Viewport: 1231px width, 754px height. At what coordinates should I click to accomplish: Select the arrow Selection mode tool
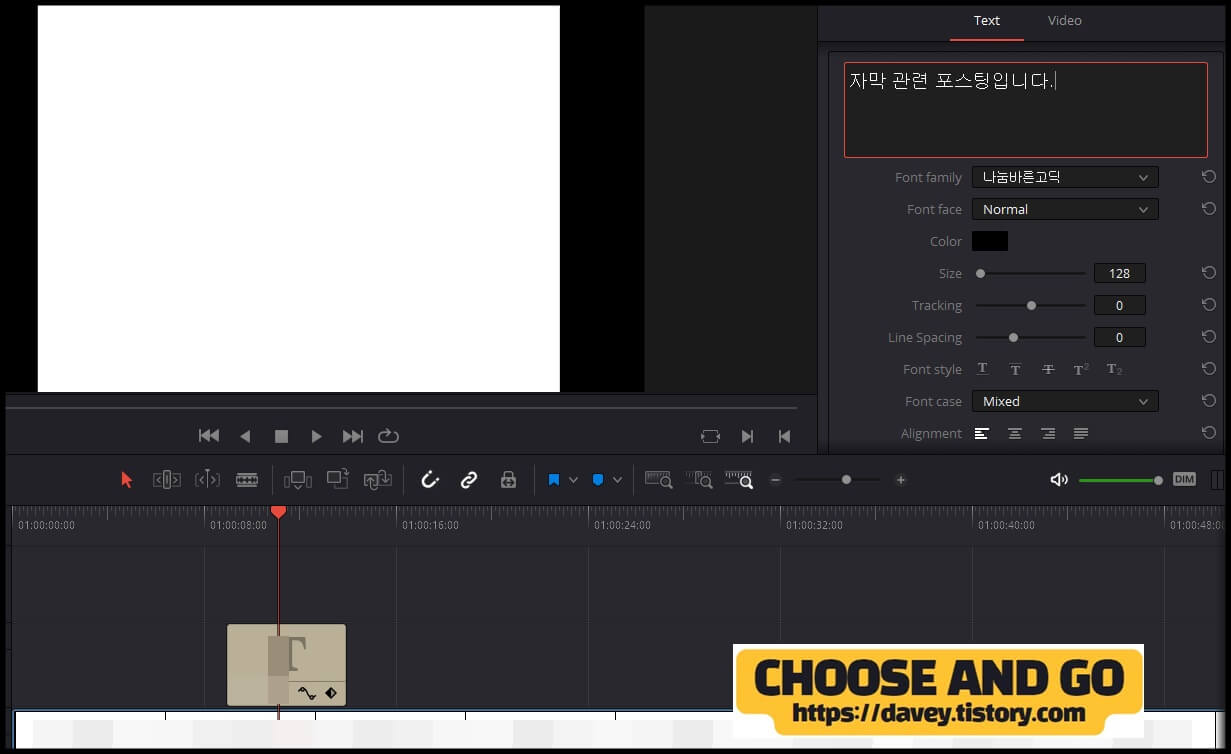pyautogui.click(x=126, y=480)
